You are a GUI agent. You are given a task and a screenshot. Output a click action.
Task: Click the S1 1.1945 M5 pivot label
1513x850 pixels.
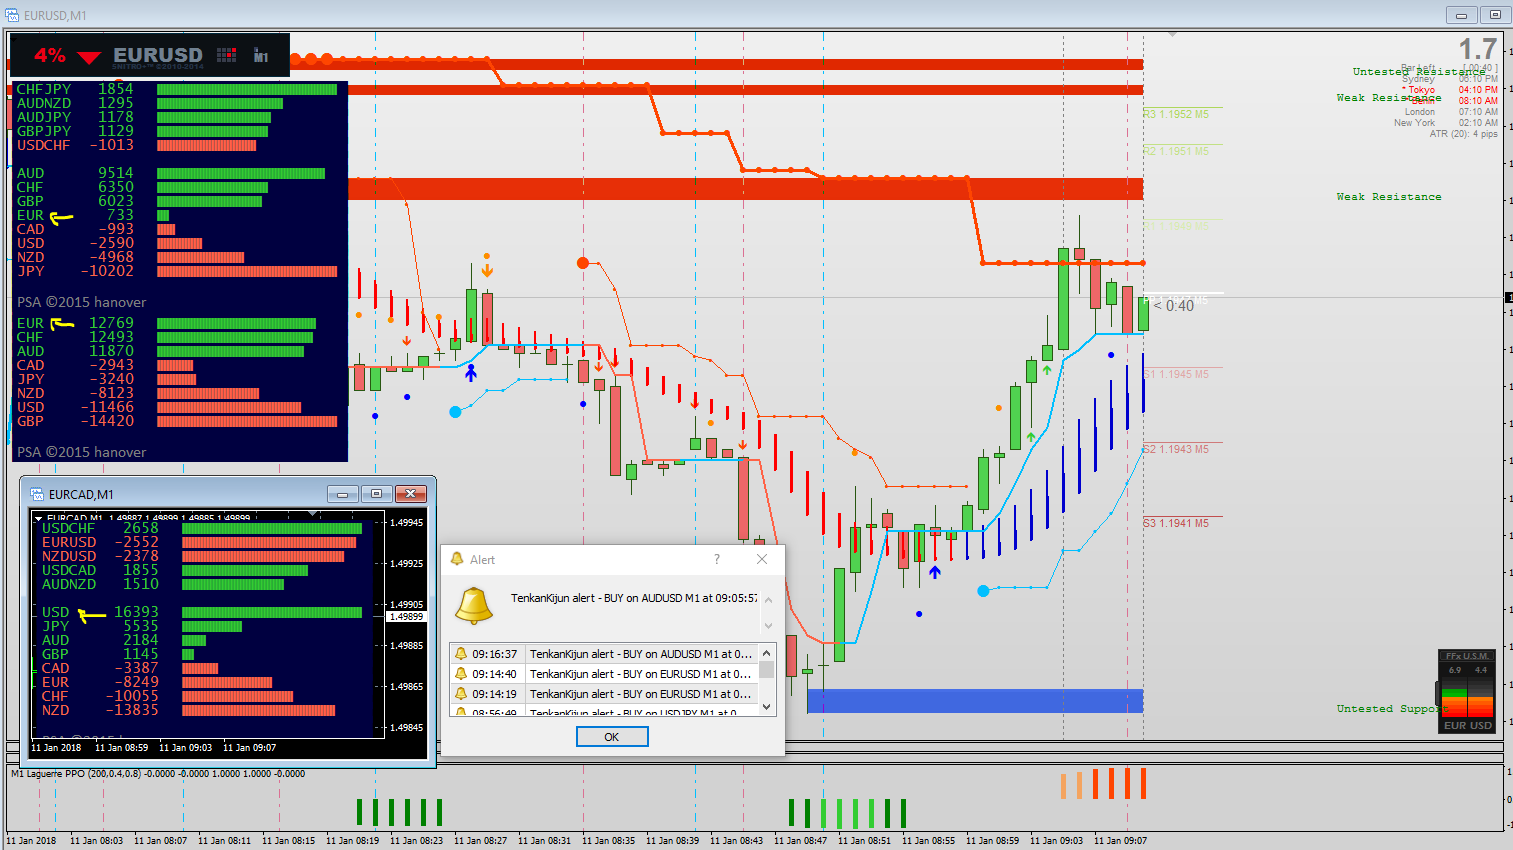[1176, 374]
